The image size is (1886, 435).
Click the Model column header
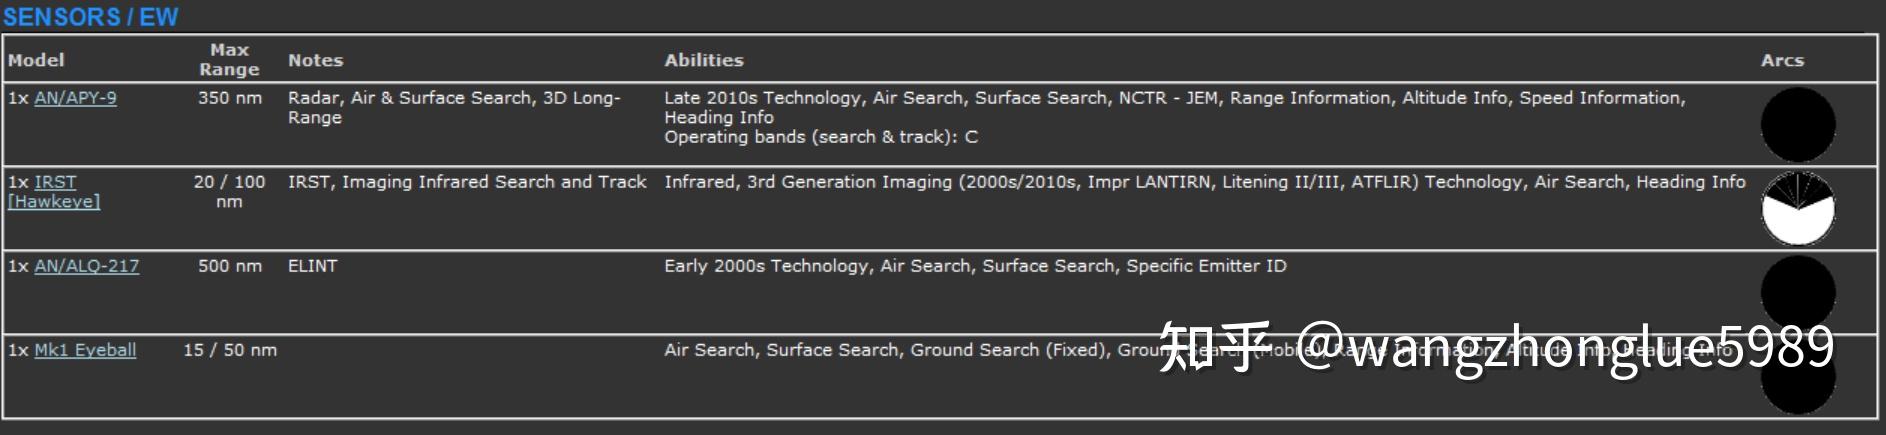click(x=36, y=60)
